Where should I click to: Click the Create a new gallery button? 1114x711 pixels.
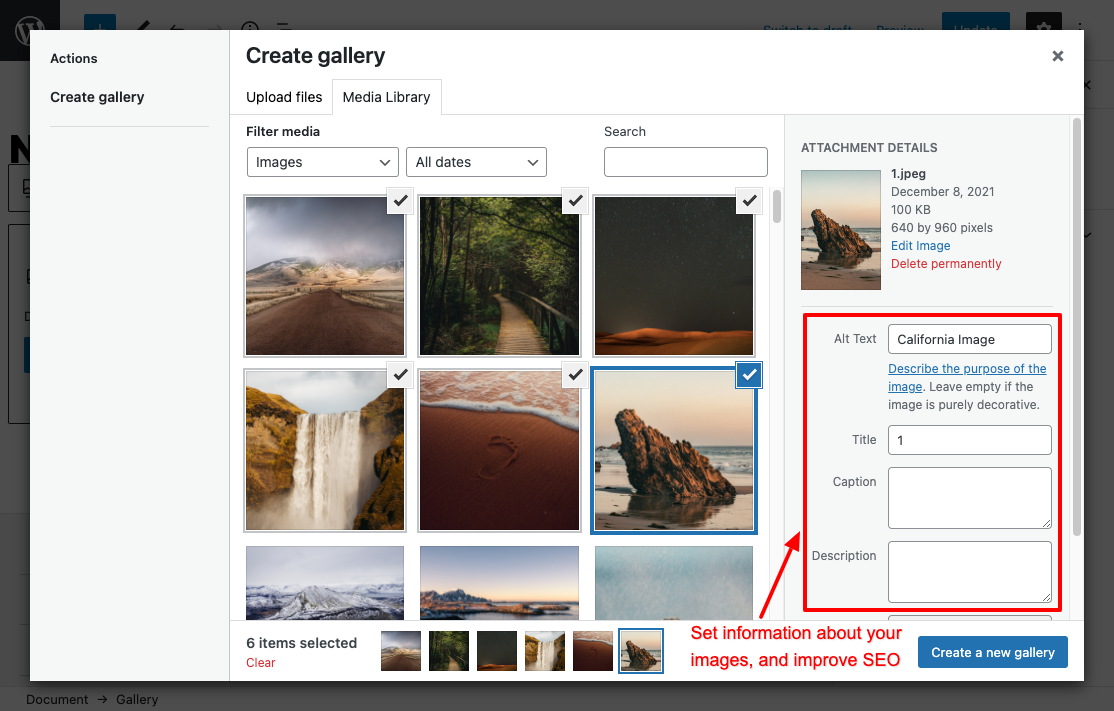point(993,652)
